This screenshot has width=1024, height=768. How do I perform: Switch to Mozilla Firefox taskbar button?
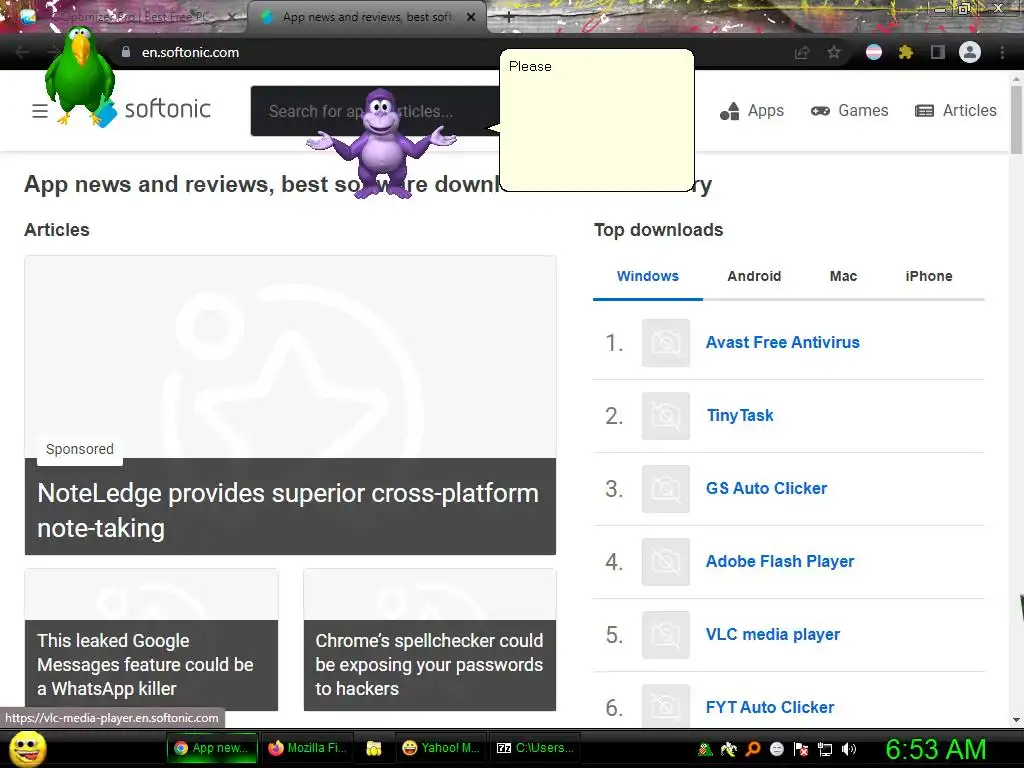[307, 748]
